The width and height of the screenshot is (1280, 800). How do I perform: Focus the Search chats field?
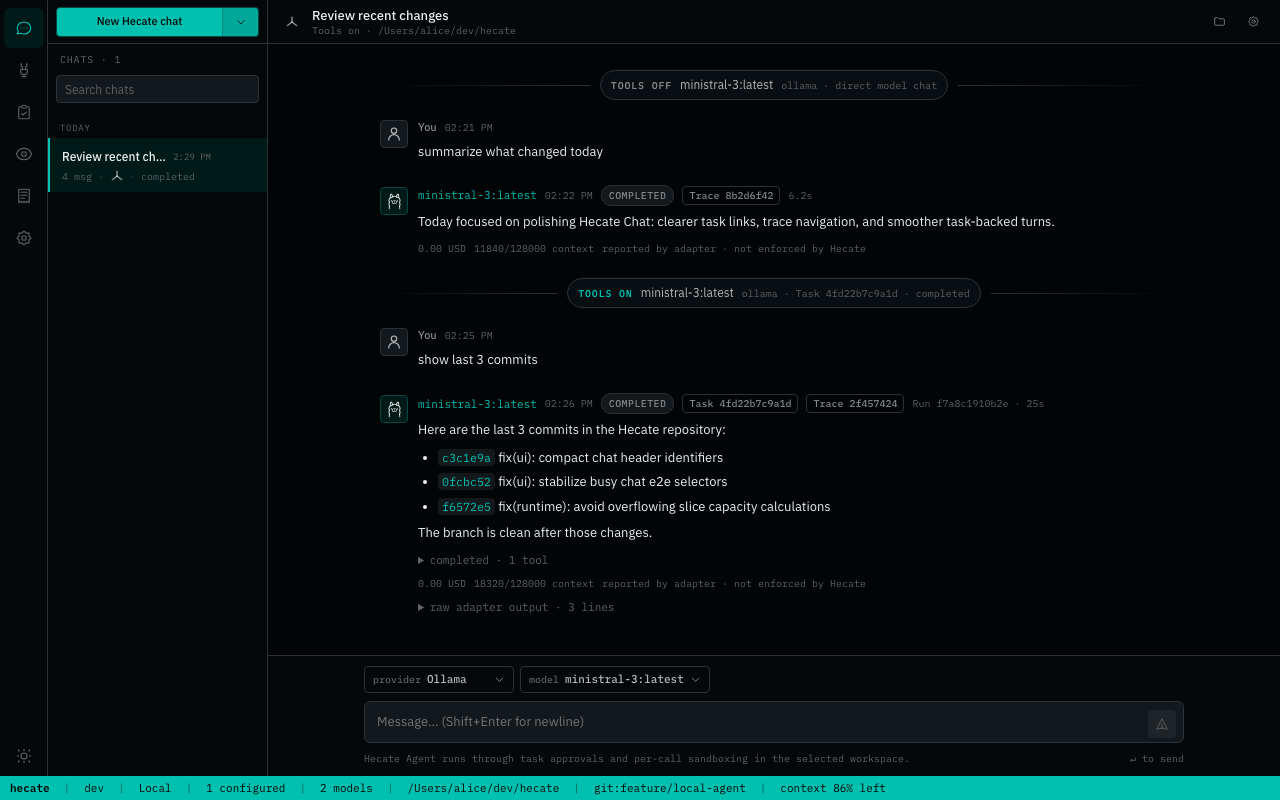click(x=157, y=89)
